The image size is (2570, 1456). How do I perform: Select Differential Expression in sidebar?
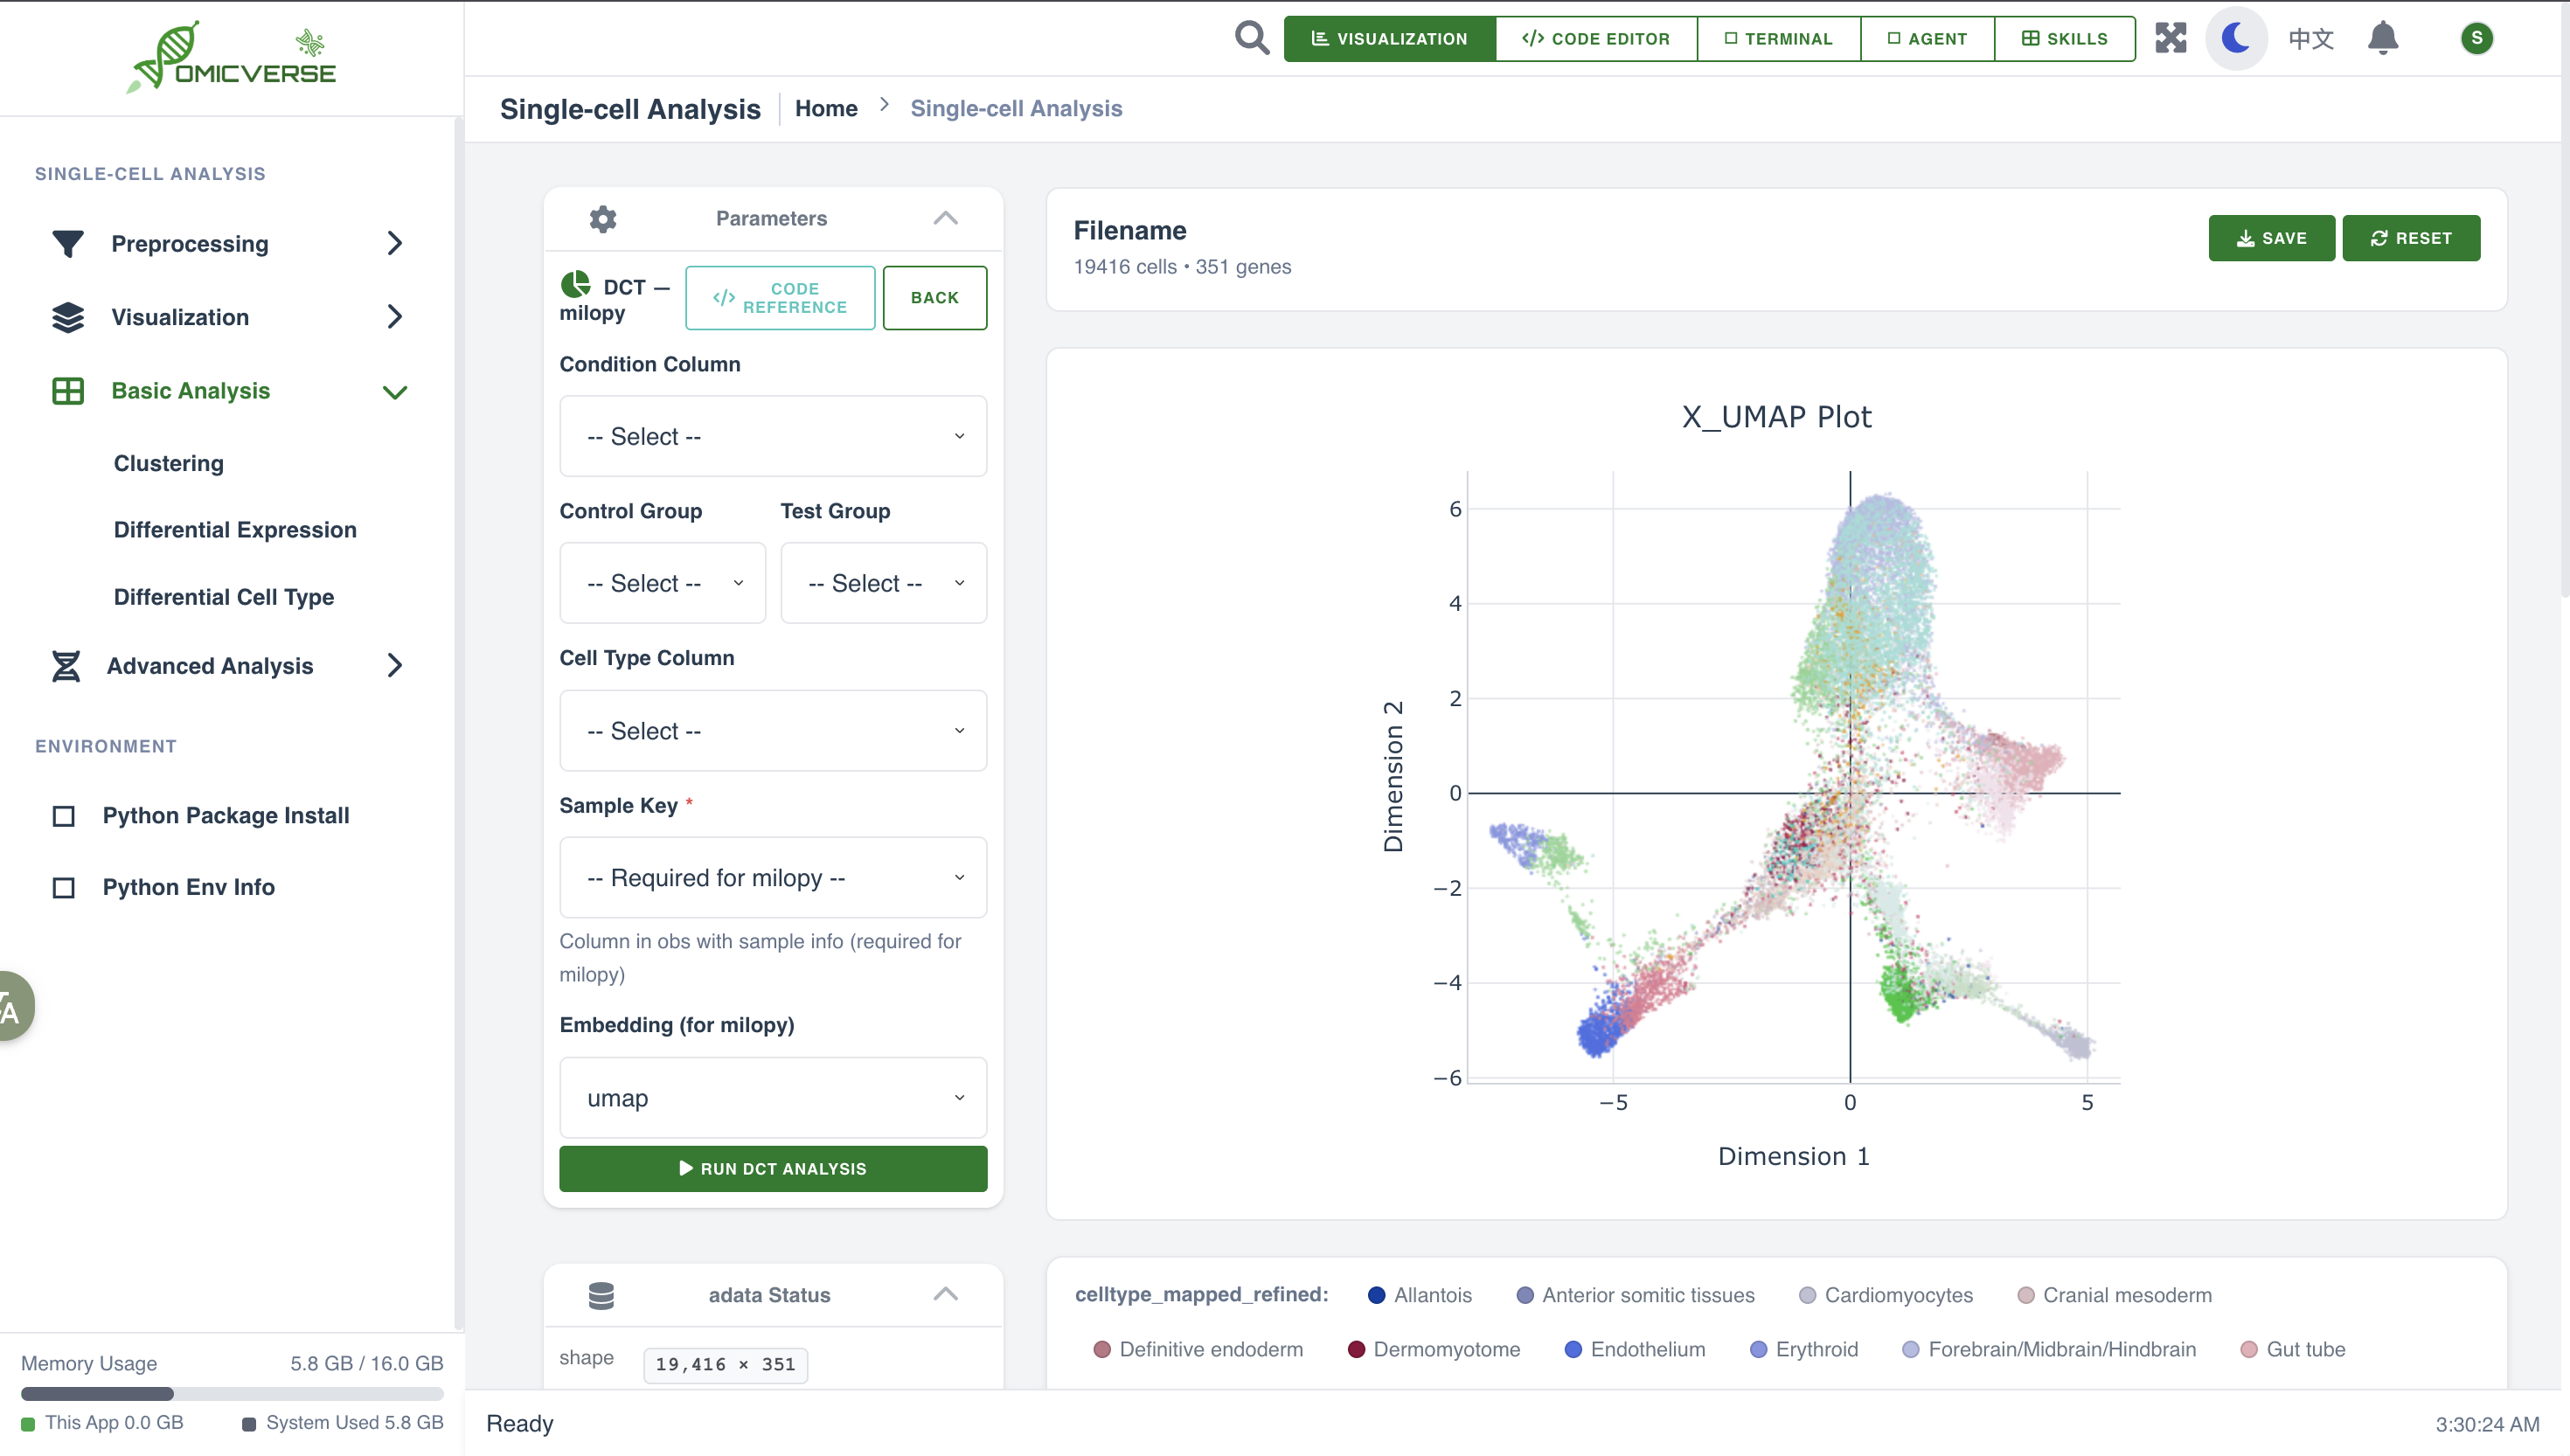pyautogui.click(x=235, y=530)
